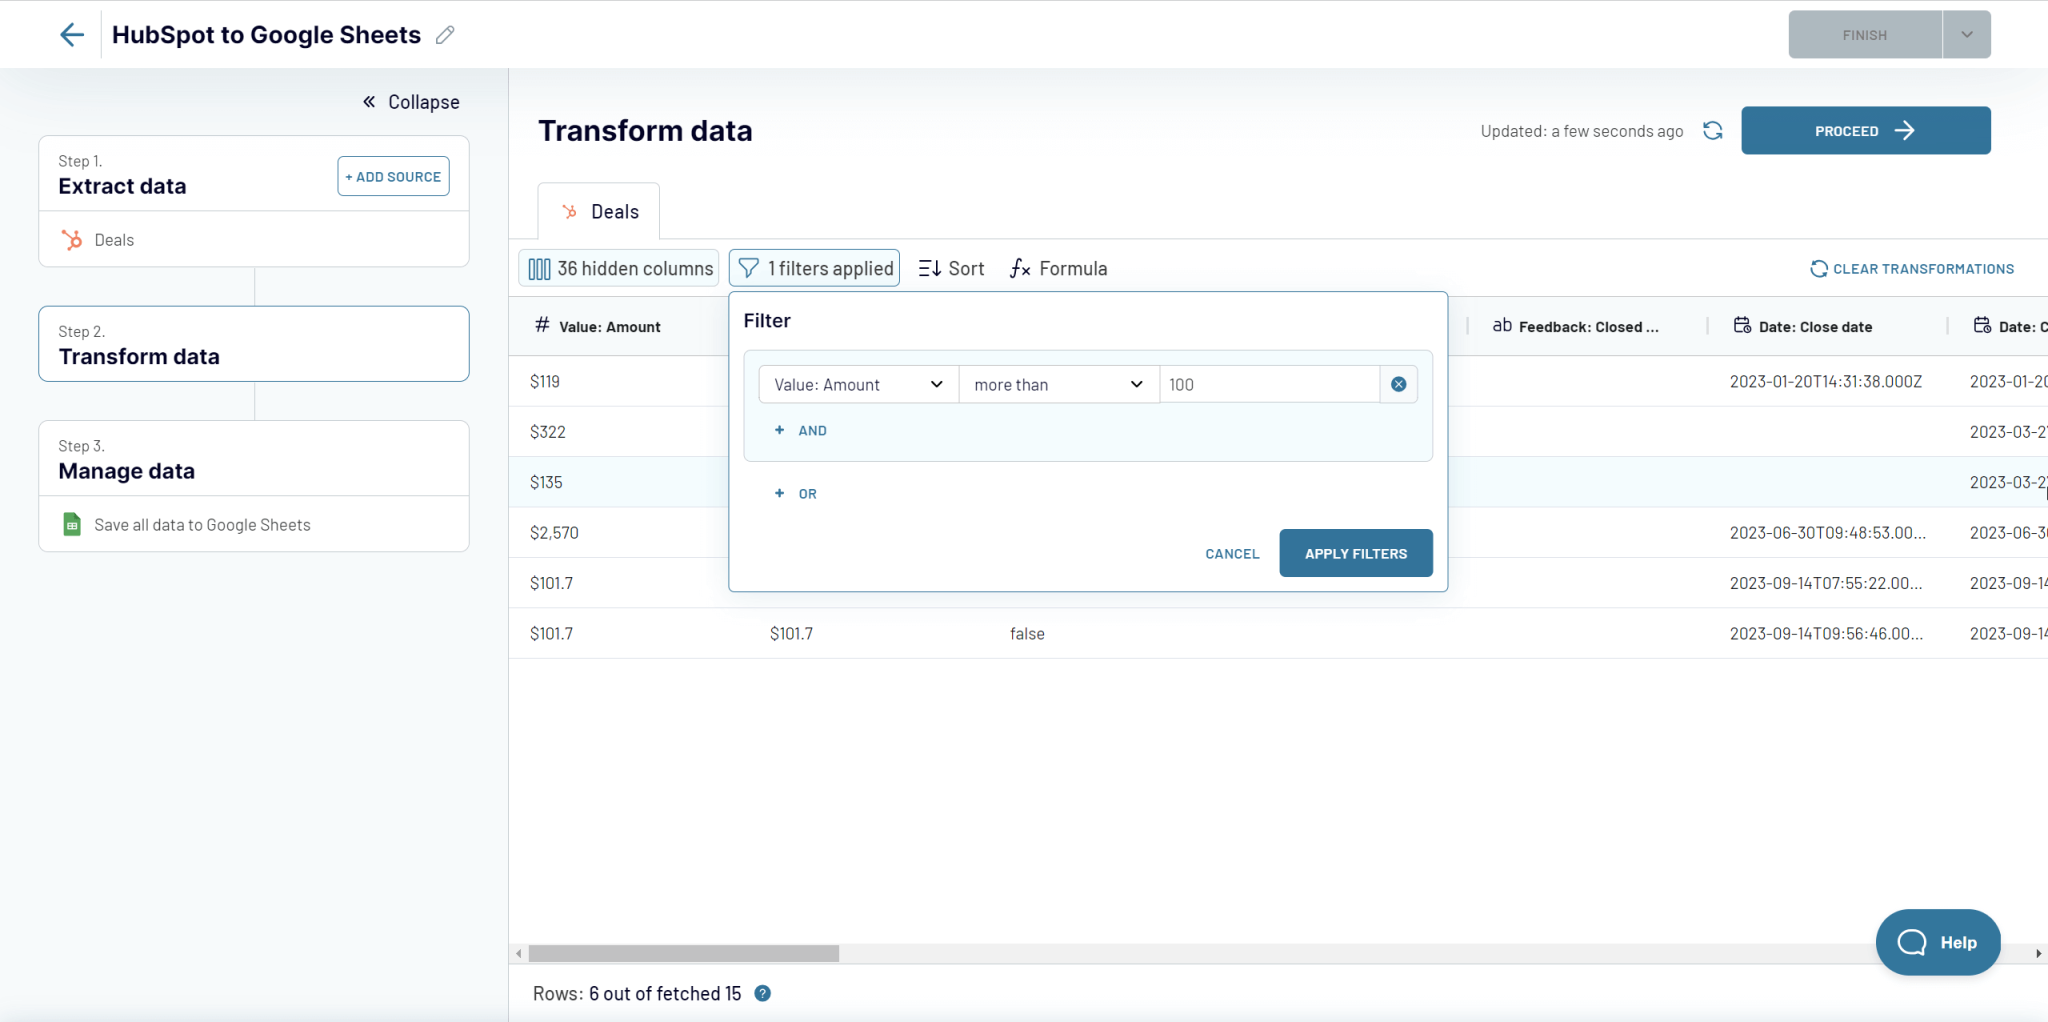Viewport: 2048px width, 1022px height.
Task: Open the hidden columns panel
Action: pyautogui.click(x=617, y=268)
